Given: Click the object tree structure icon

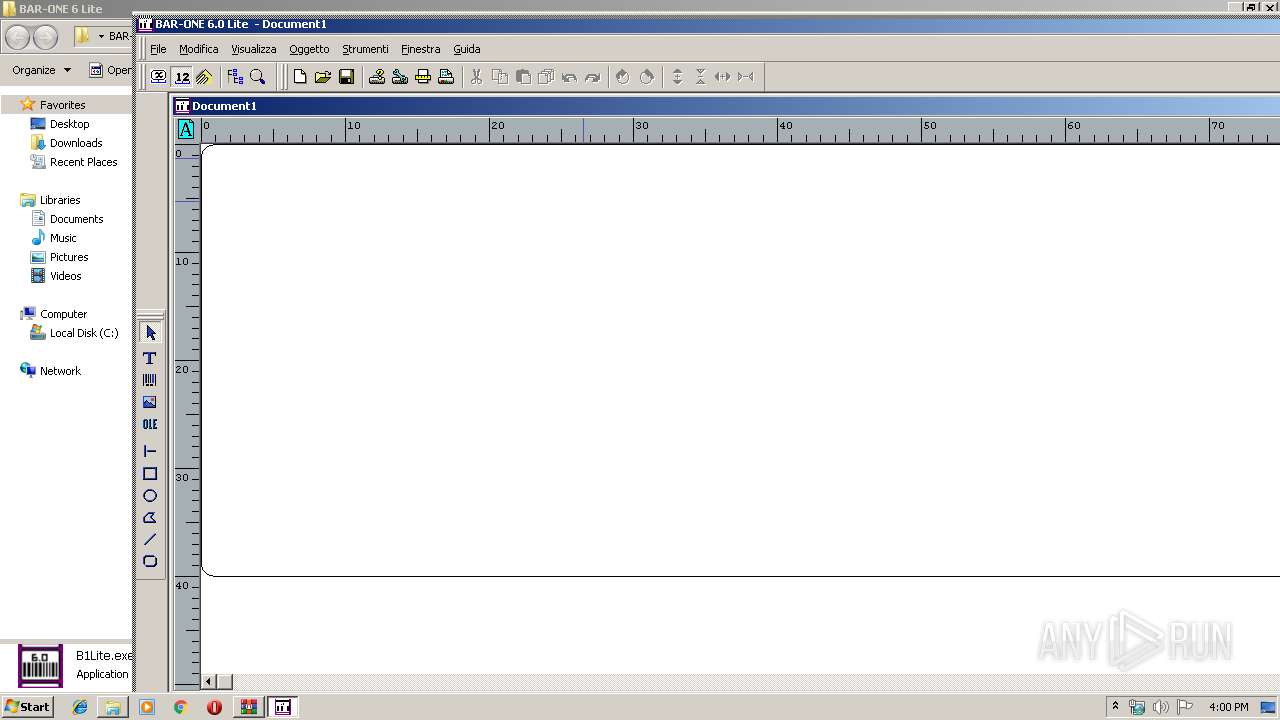Looking at the screenshot, I should coord(235,77).
